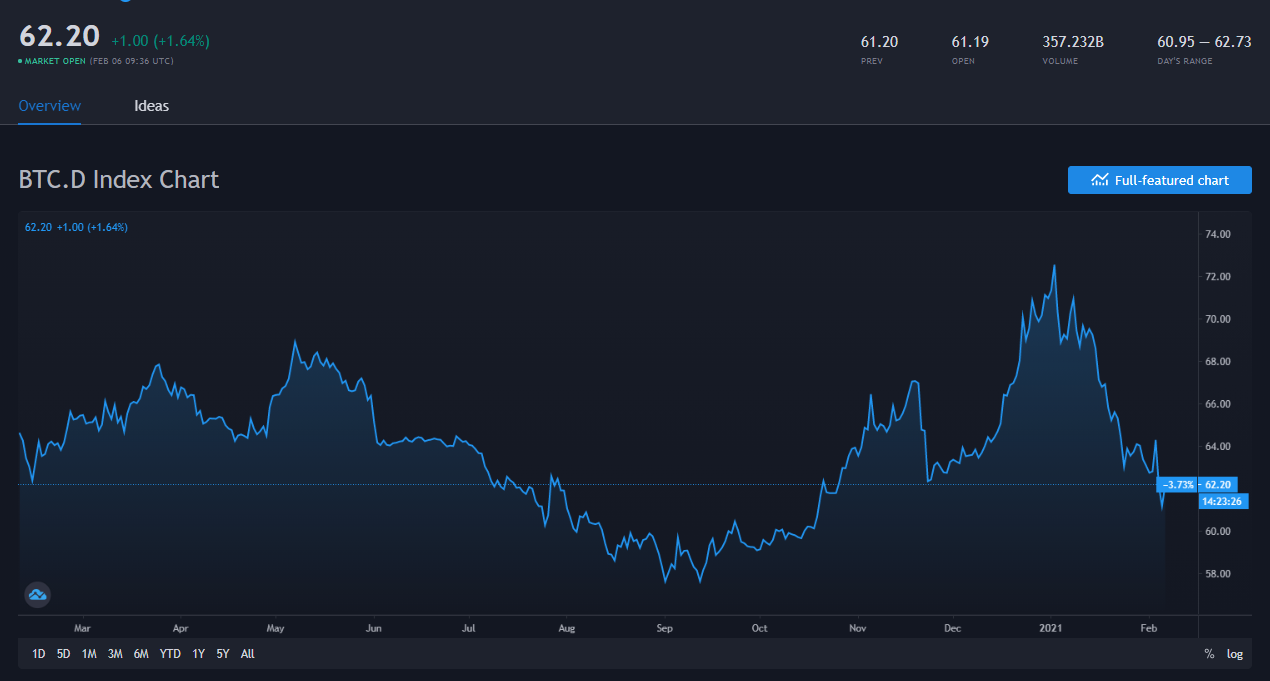Click the Dec label on time axis
The width and height of the screenshot is (1270, 681).
click(952, 628)
